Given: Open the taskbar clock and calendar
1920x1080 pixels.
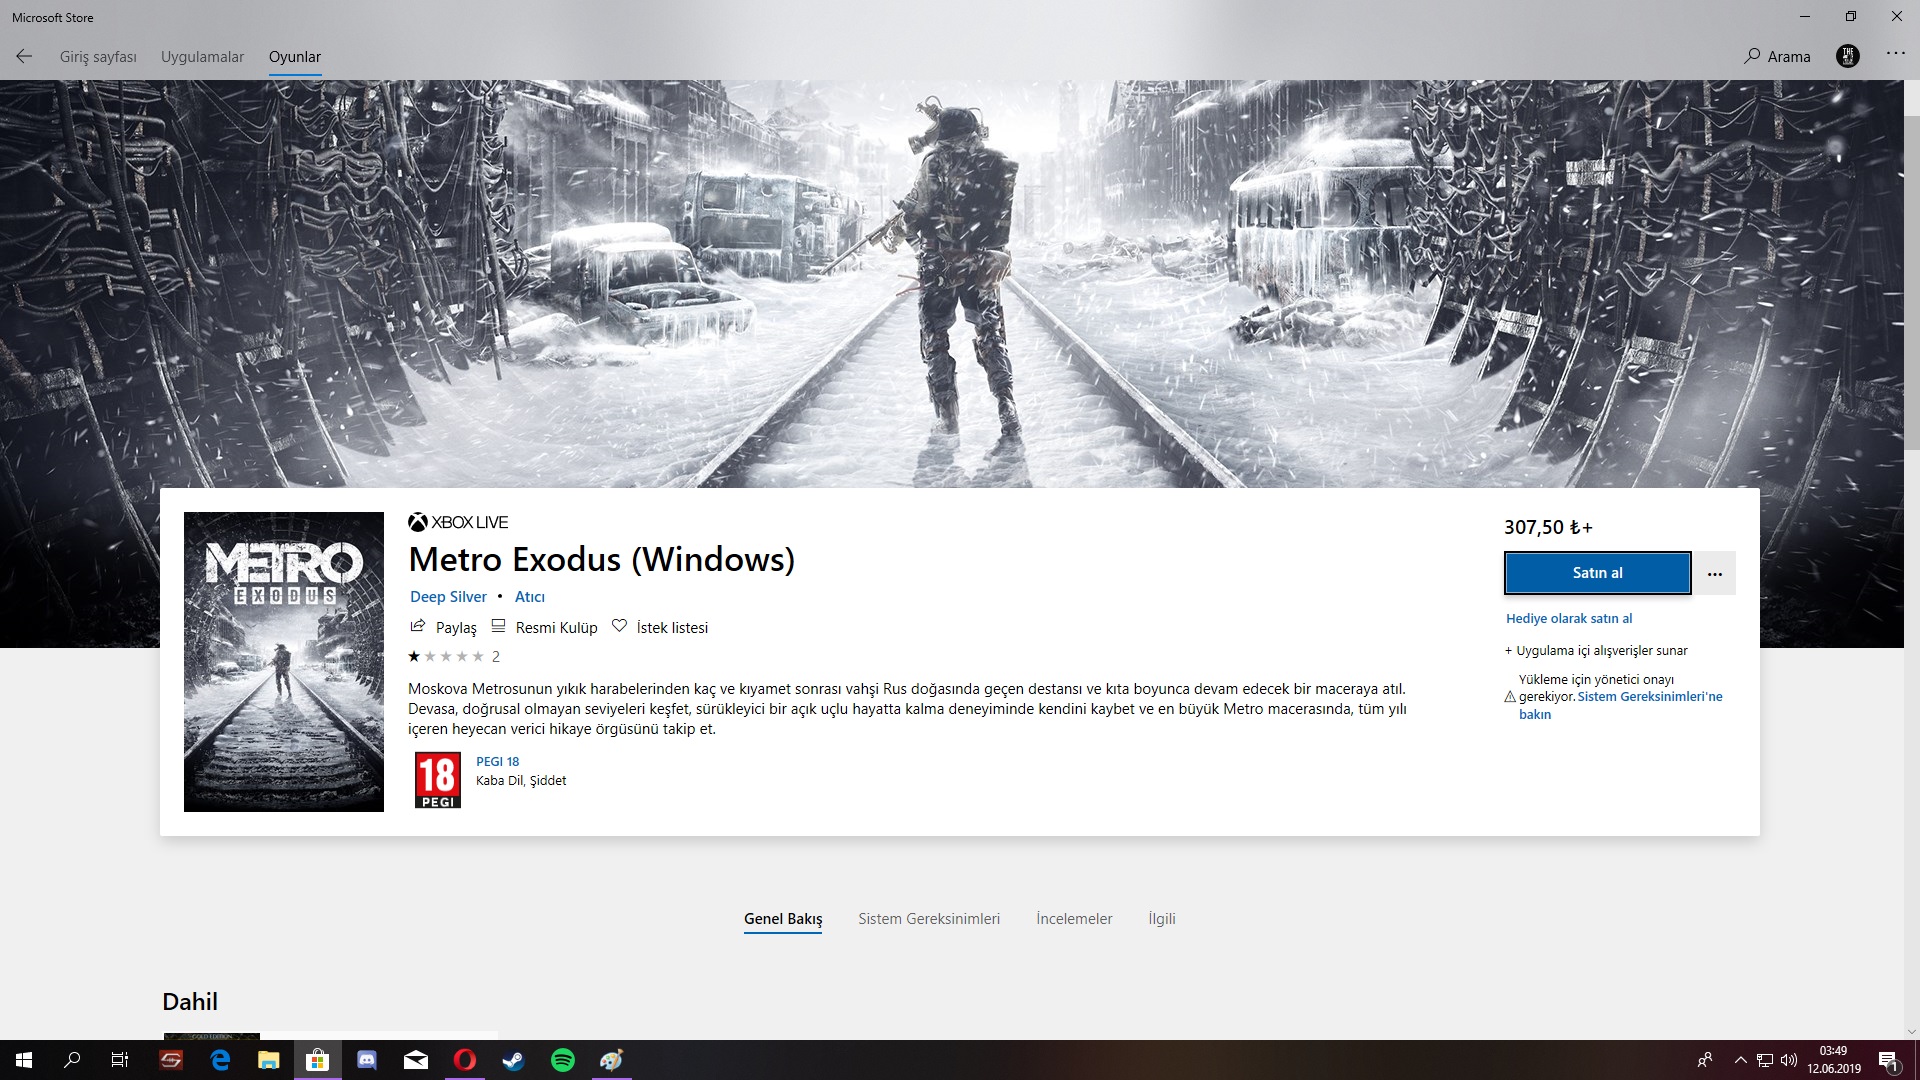Looking at the screenshot, I should [x=1834, y=1060].
